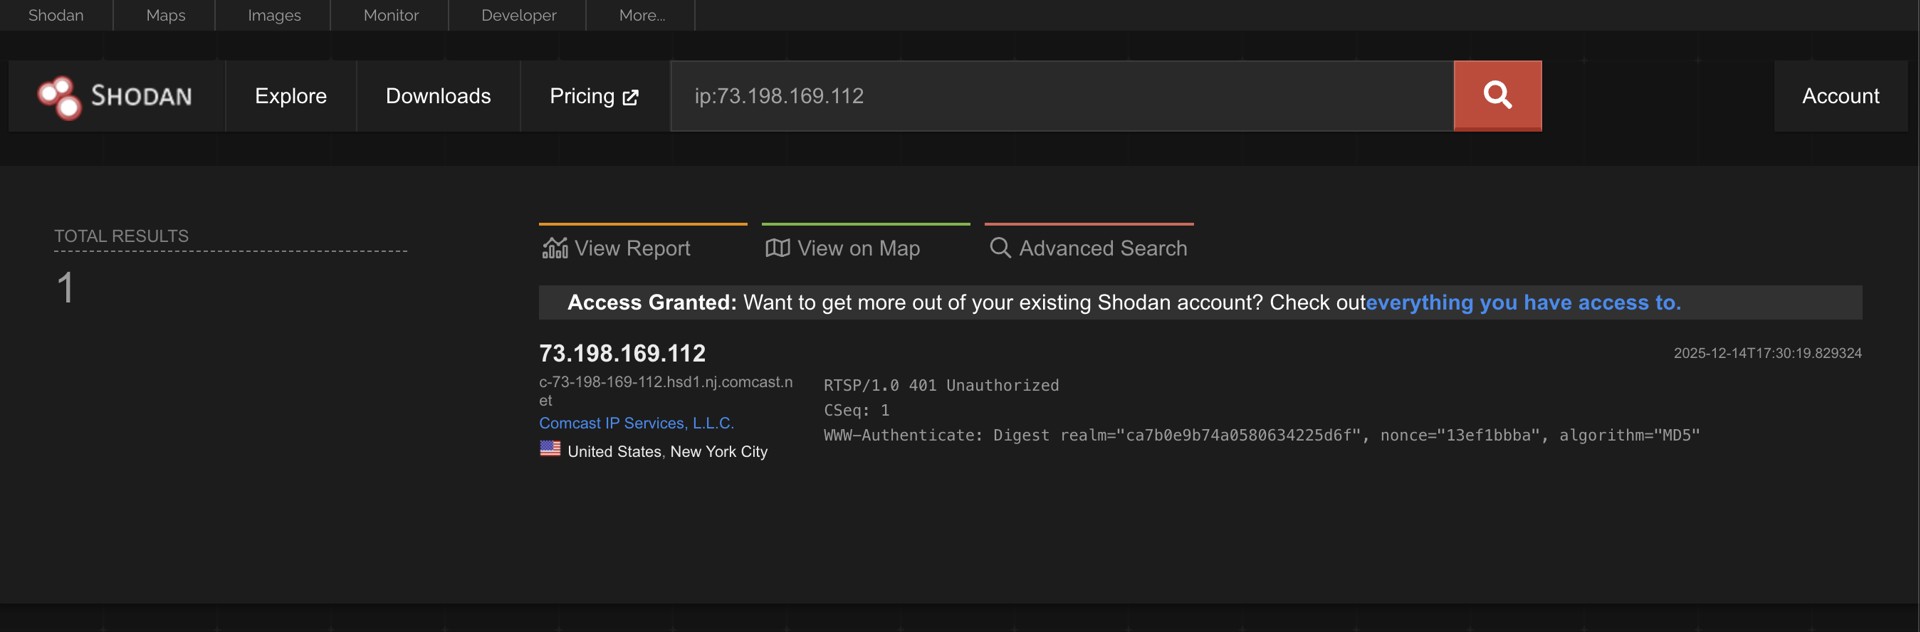Open the Explore navigation item
Screen dimensions: 1920x632
pyautogui.click(x=290, y=96)
